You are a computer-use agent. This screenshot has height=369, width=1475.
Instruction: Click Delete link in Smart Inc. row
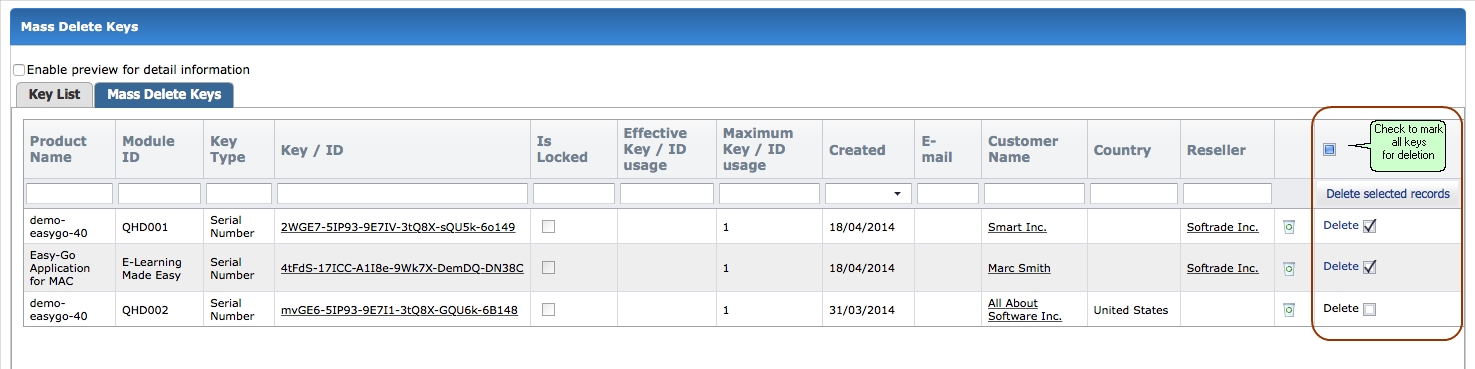(1340, 226)
